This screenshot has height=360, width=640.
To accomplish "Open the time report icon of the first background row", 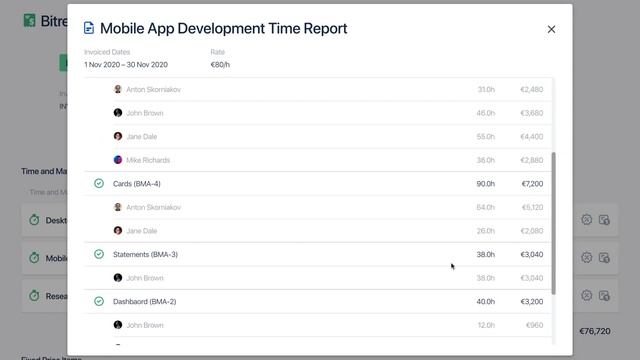I will 604,220.
